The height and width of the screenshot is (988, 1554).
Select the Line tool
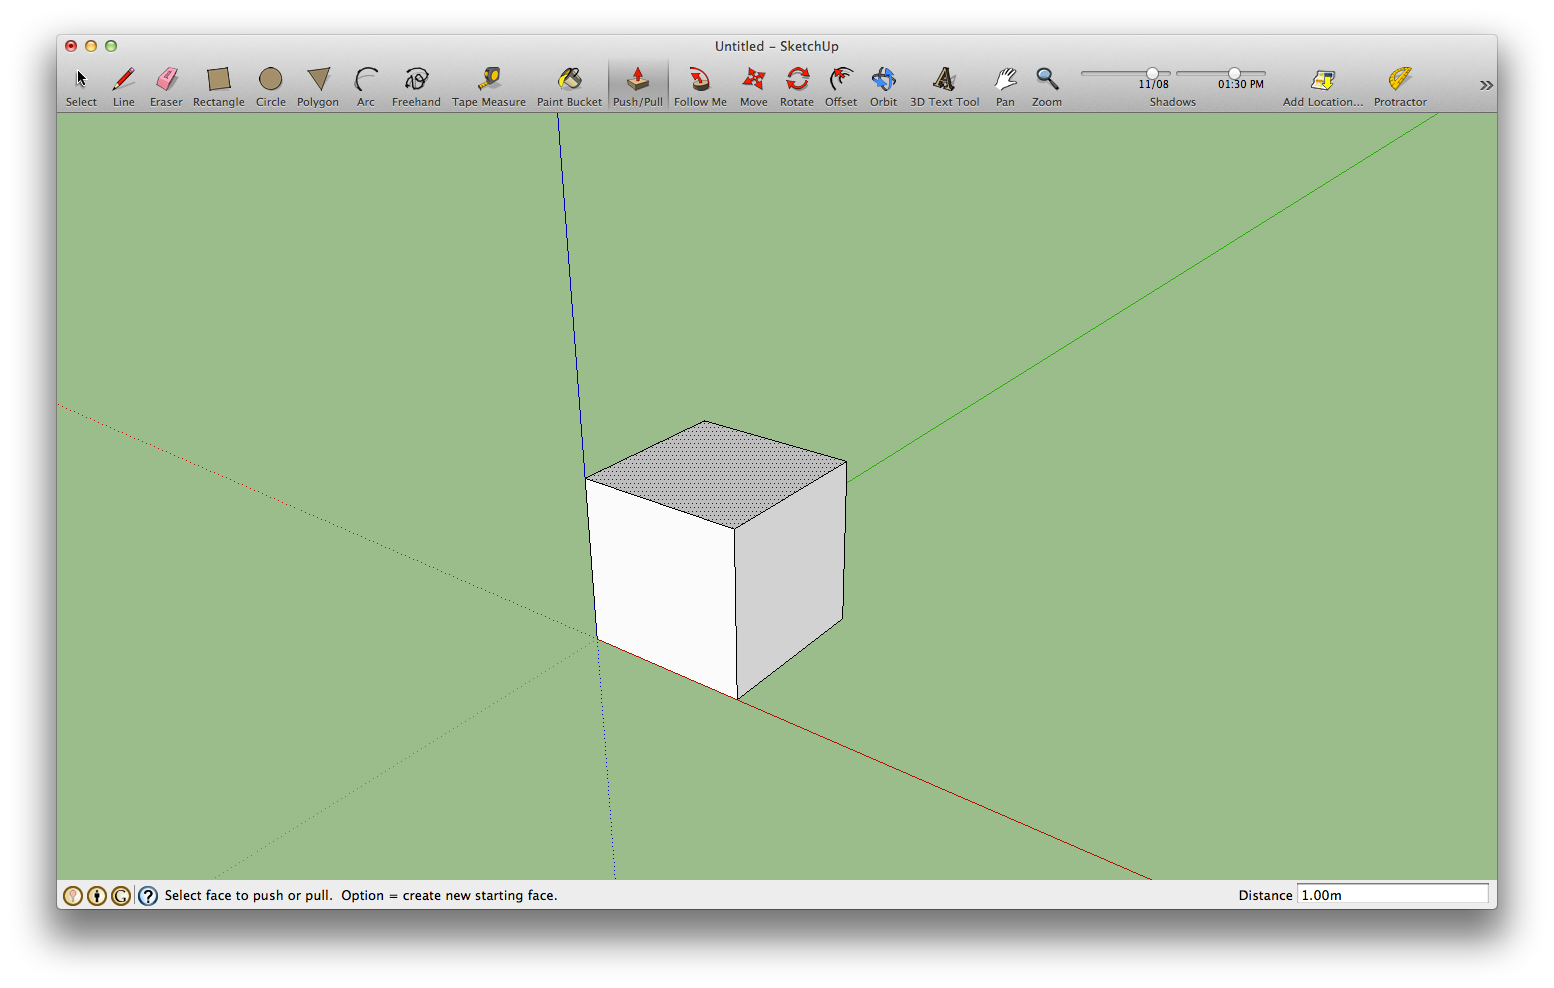123,80
